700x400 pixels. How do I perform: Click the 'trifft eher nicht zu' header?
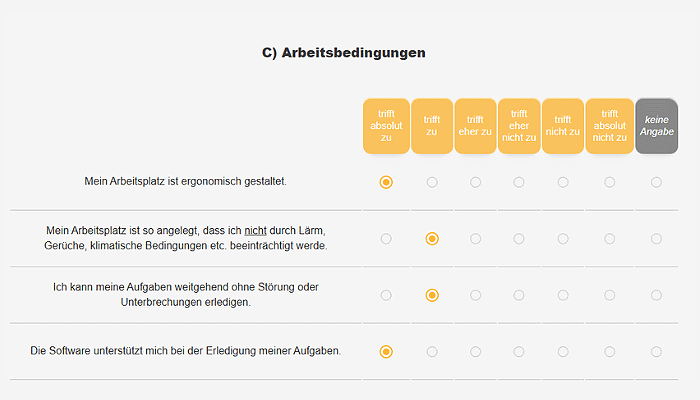[x=519, y=126]
